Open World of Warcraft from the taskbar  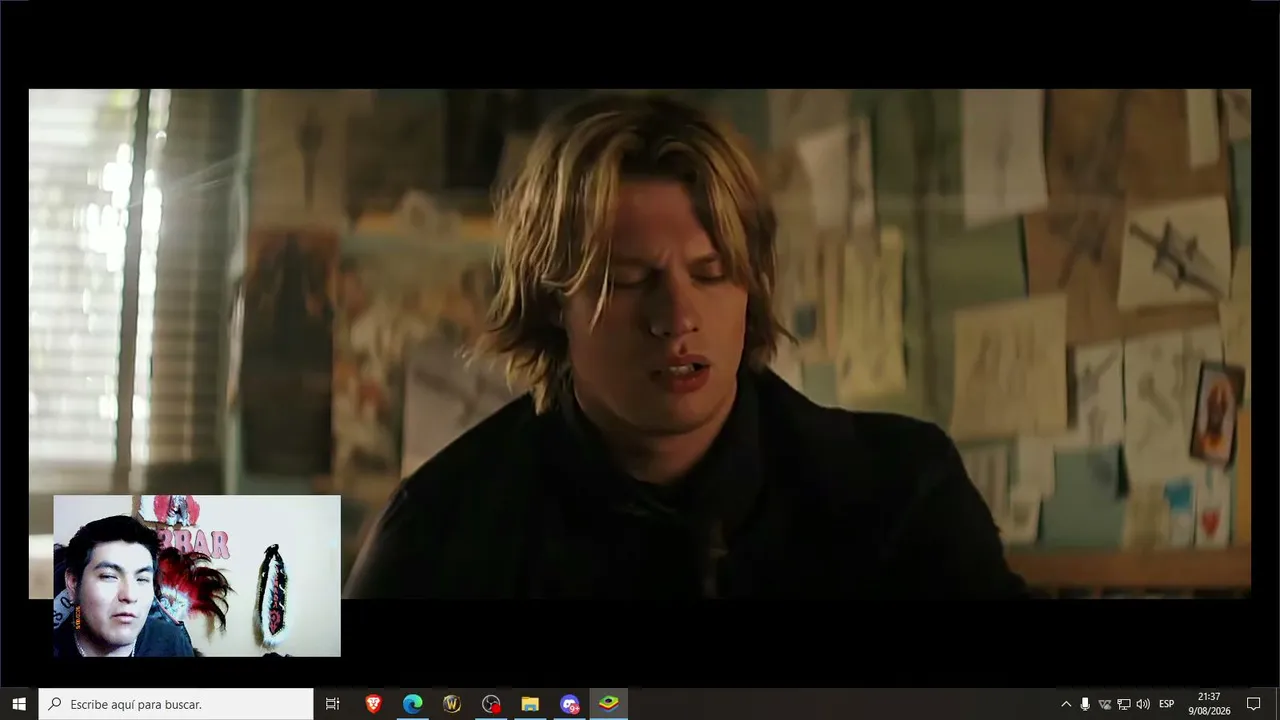tap(451, 704)
